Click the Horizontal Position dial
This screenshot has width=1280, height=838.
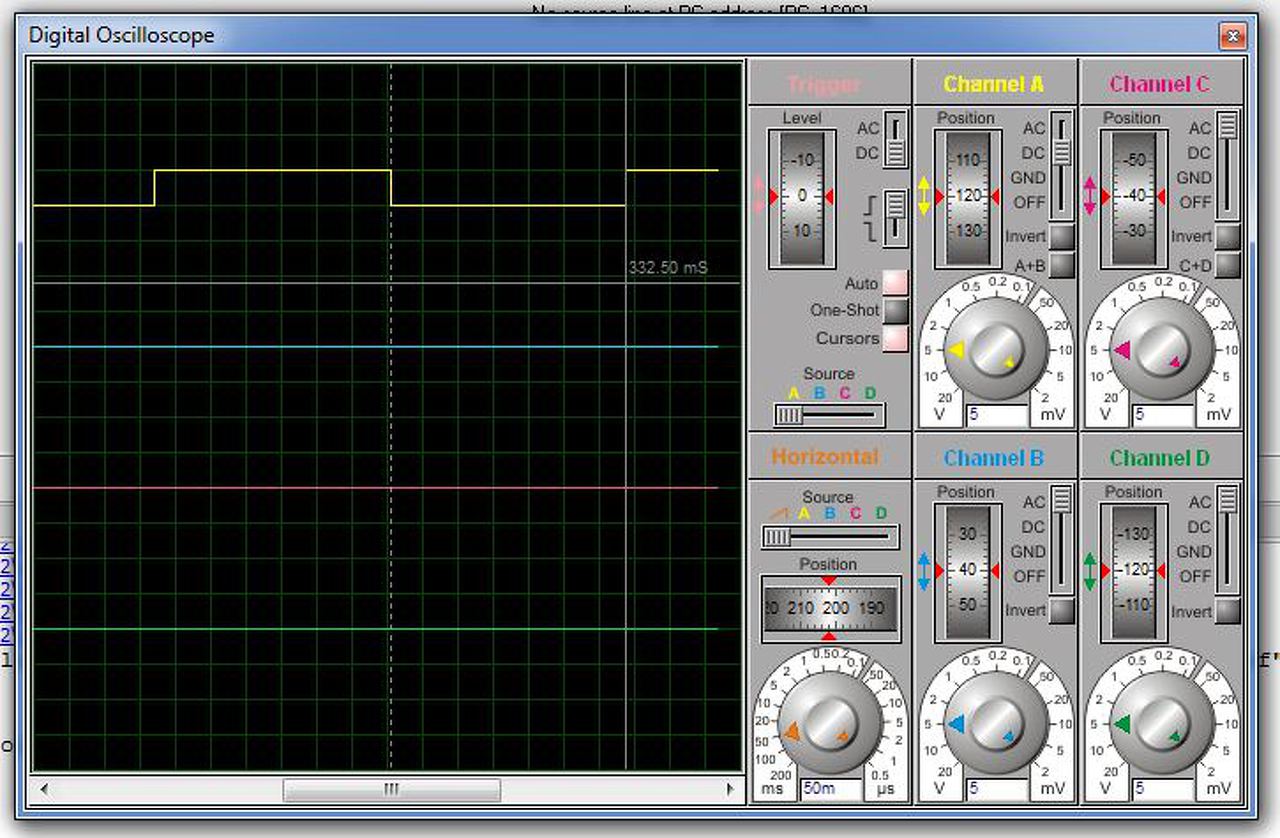click(x=830, y=608)
